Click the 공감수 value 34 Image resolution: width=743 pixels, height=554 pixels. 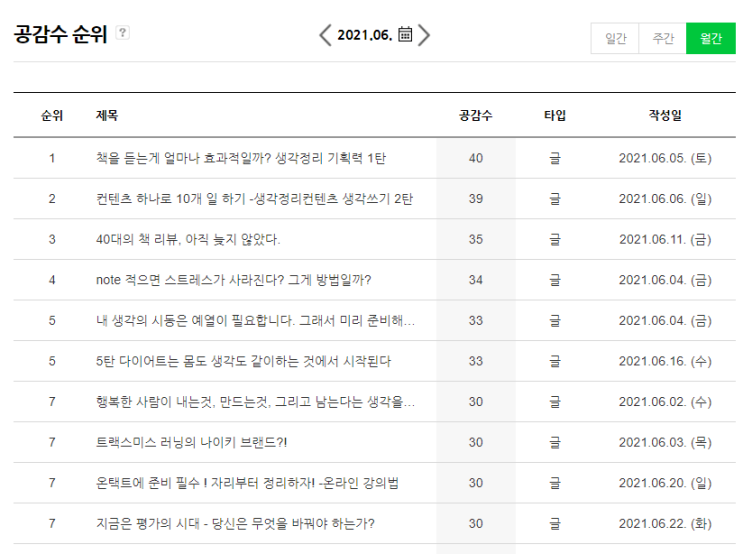(x=476, y=280)
